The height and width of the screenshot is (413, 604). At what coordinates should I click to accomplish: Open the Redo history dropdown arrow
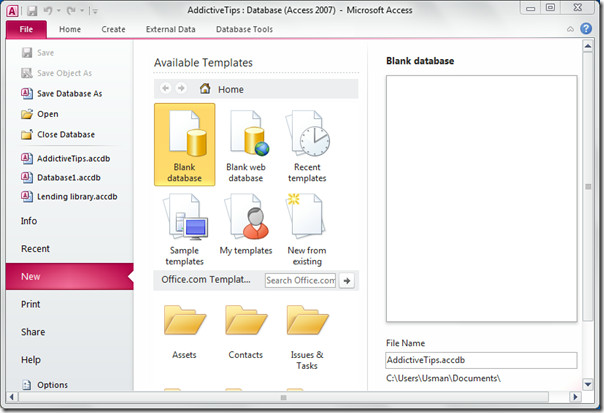[82, 11]
